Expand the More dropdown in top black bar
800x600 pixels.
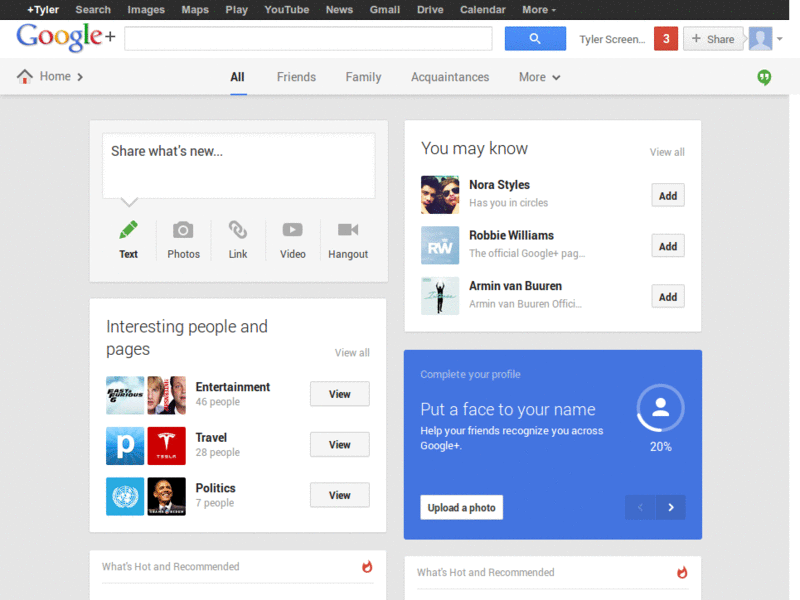[539, 10]
